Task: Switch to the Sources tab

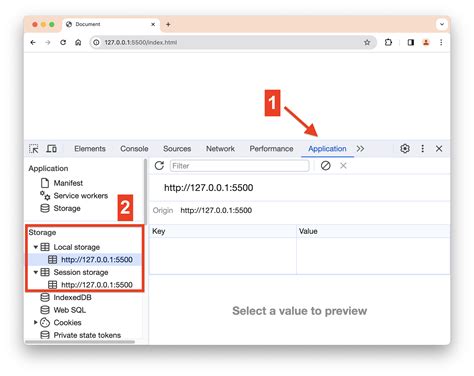Action: (177, 149)
